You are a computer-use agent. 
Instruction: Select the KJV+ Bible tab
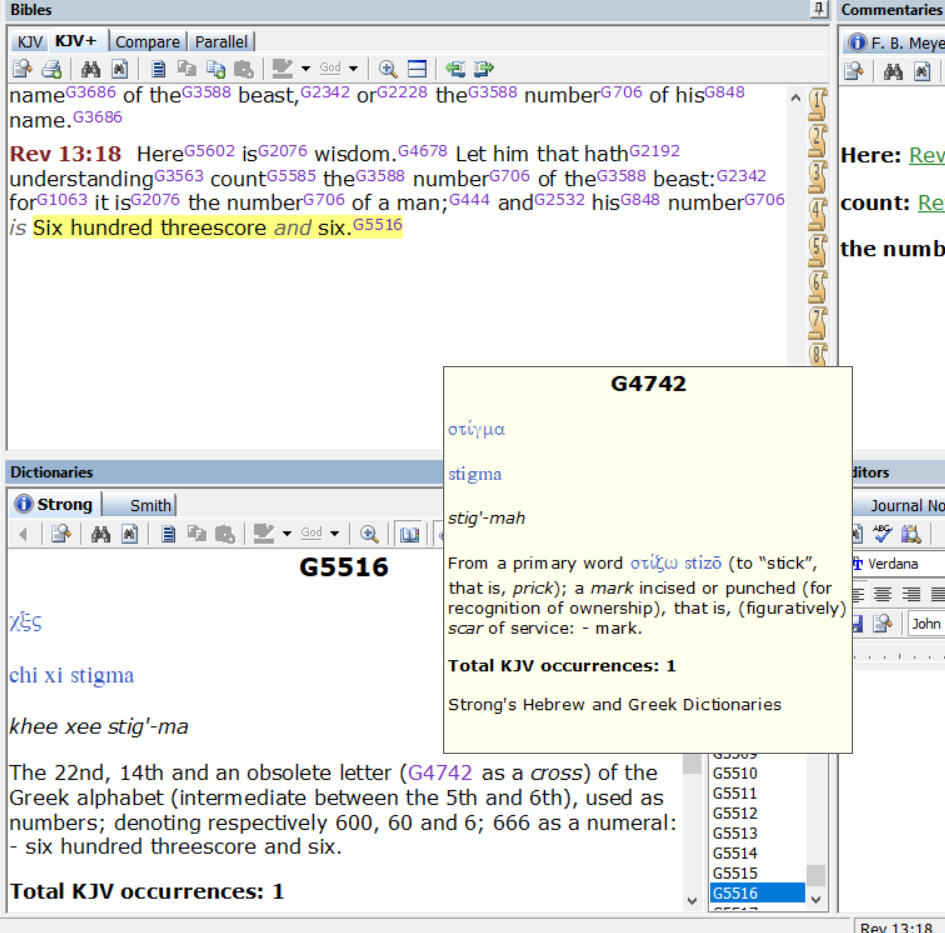[76, 41]
